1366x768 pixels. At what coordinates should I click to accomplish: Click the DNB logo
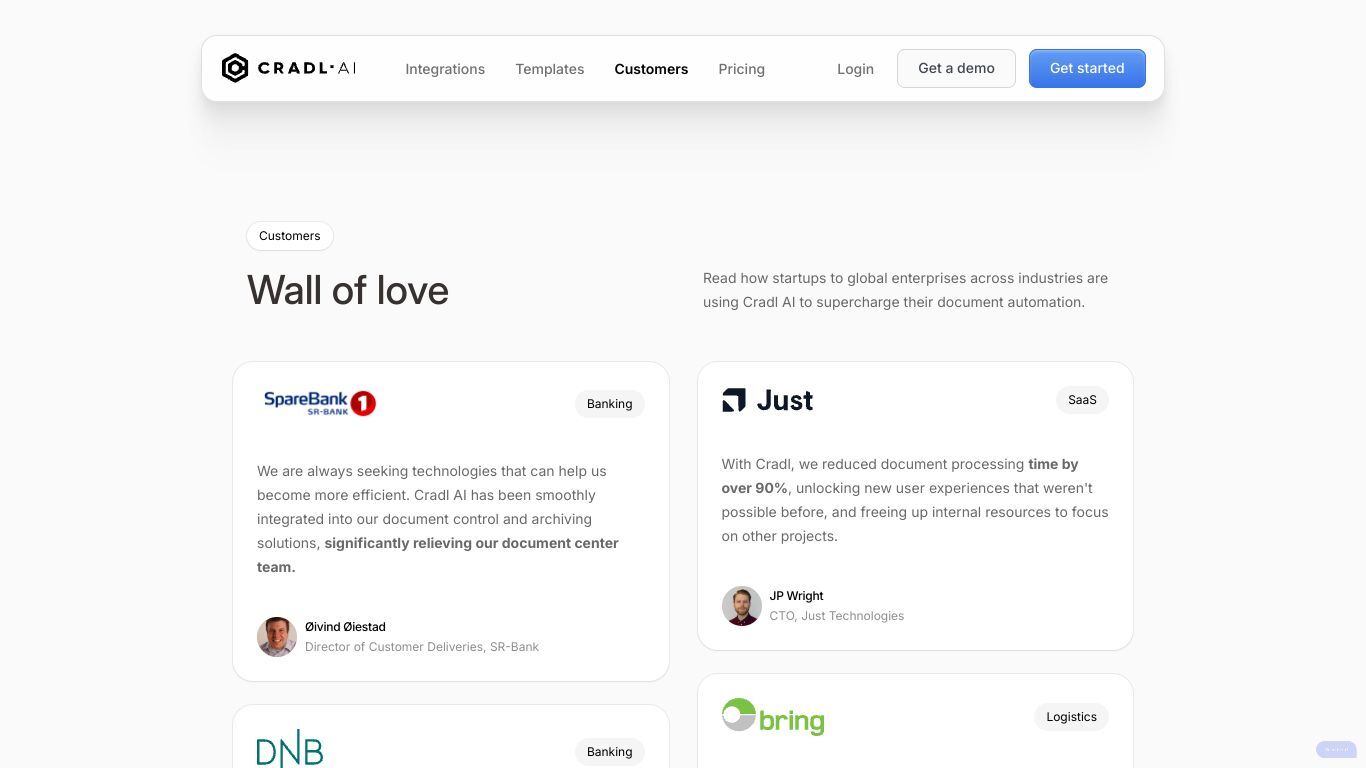(290, 748)
